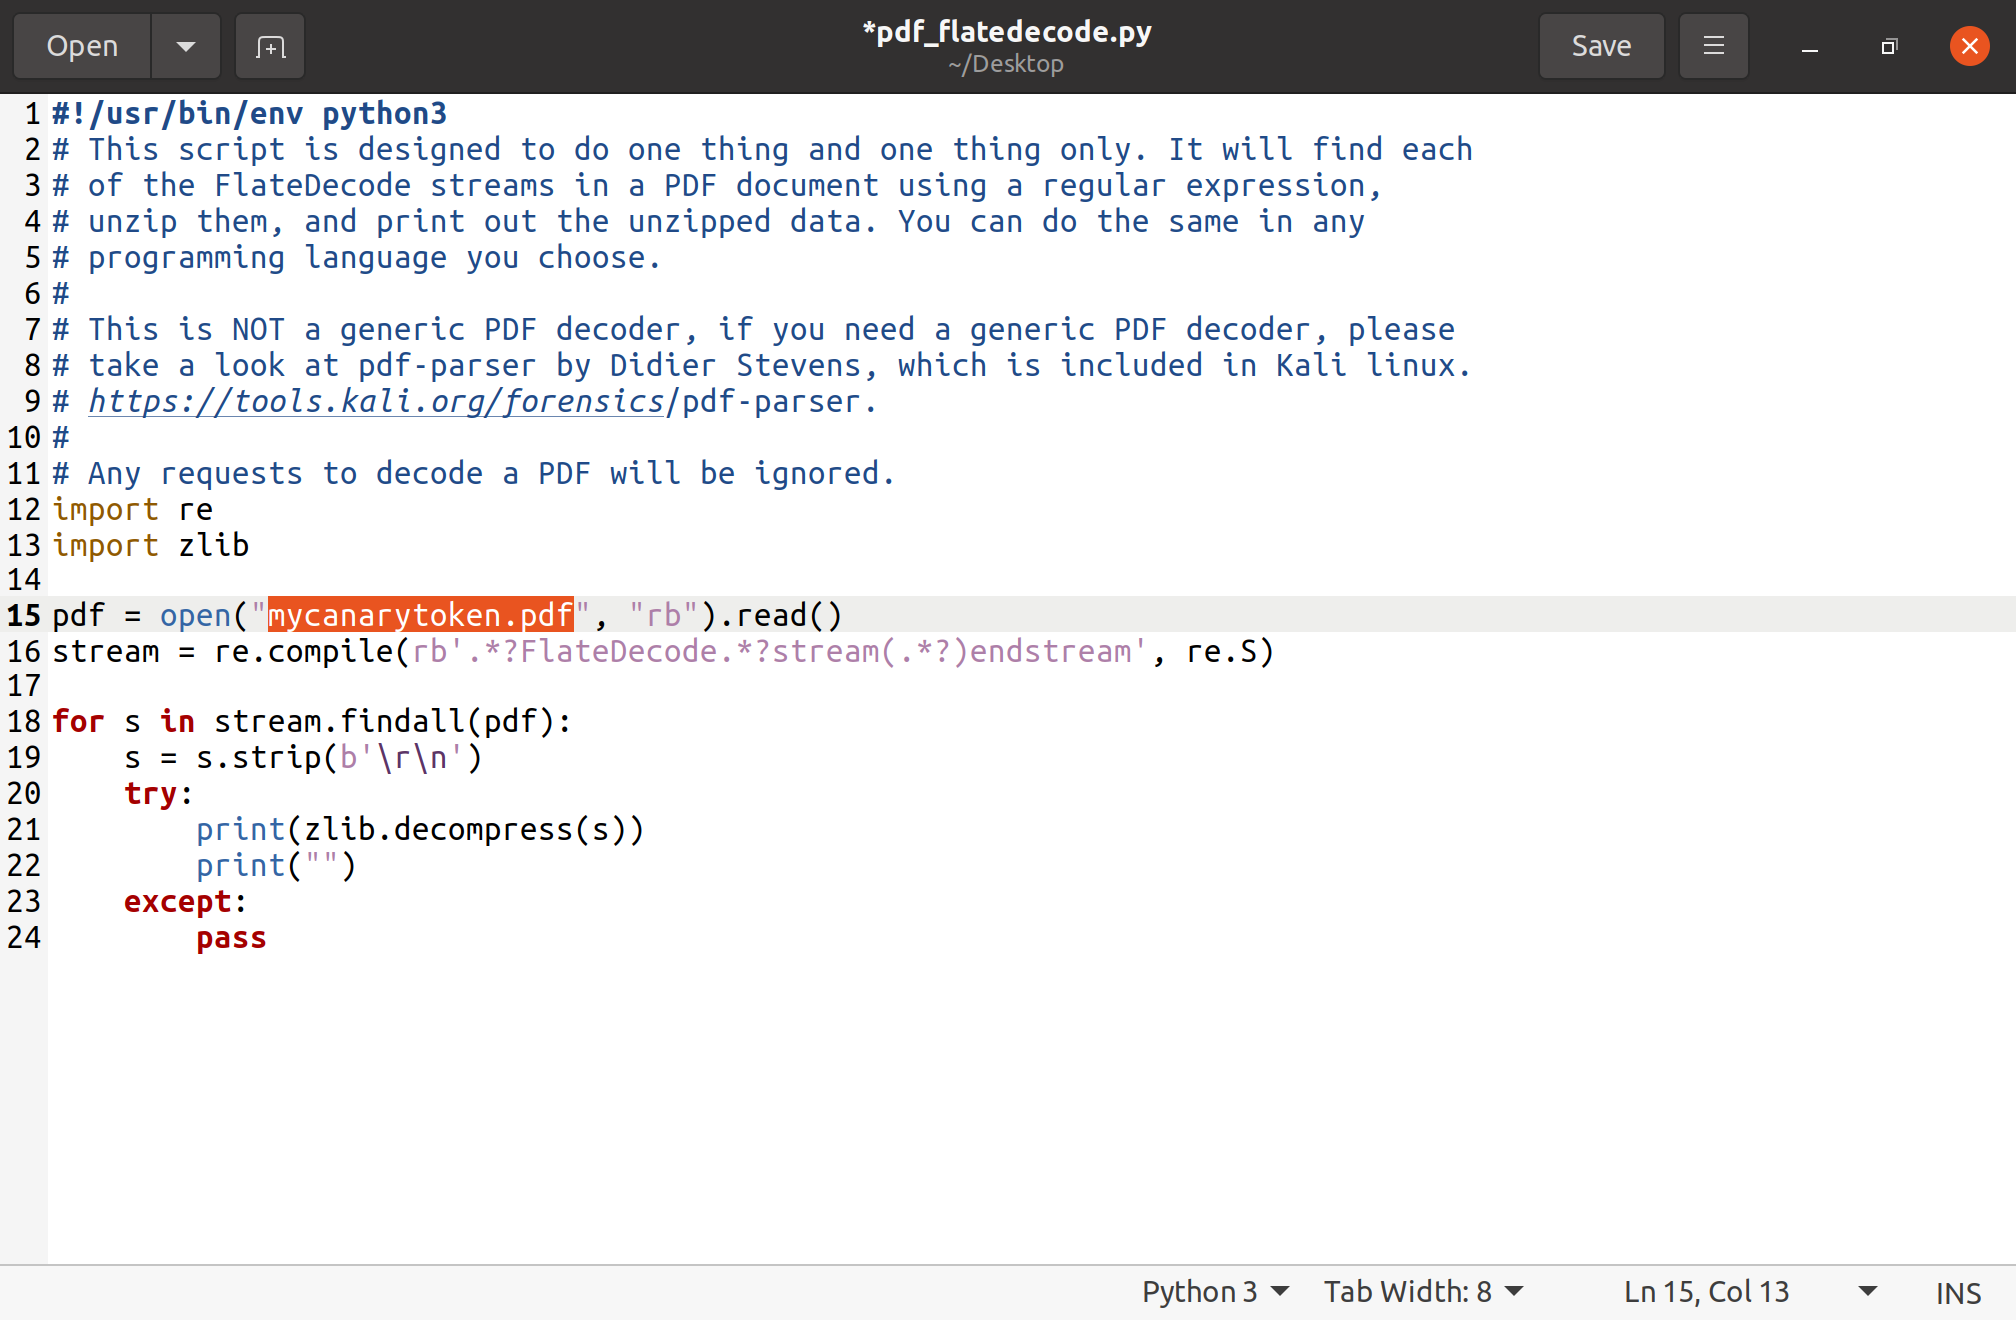2016x1320 pixels.
Task: Click the 'try:' keyword on line 20
Action: point(158,793)
